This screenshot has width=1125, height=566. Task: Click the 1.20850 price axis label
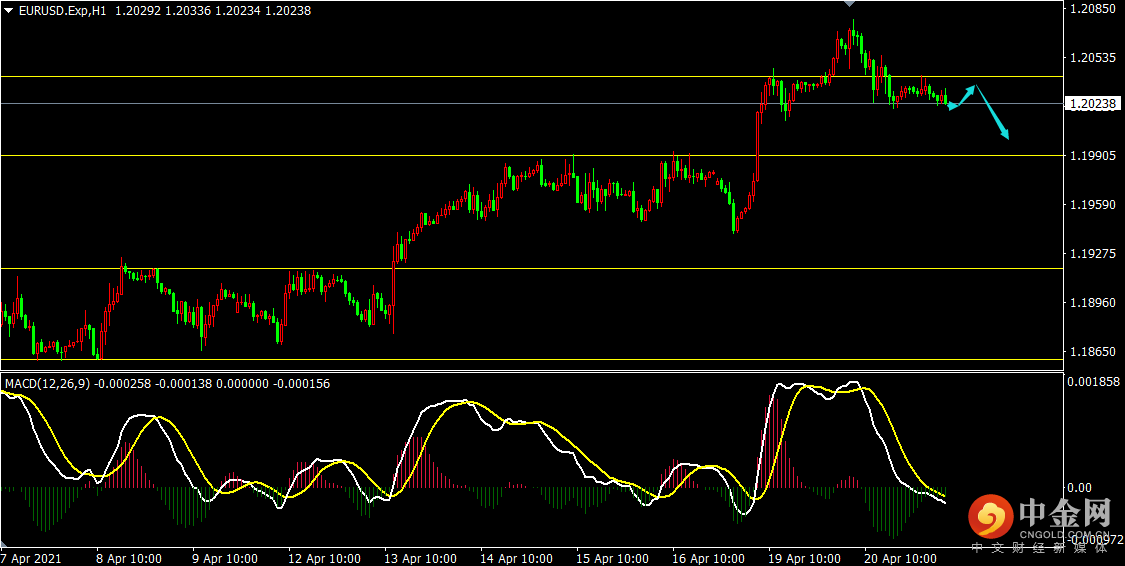pos(1093,9)
